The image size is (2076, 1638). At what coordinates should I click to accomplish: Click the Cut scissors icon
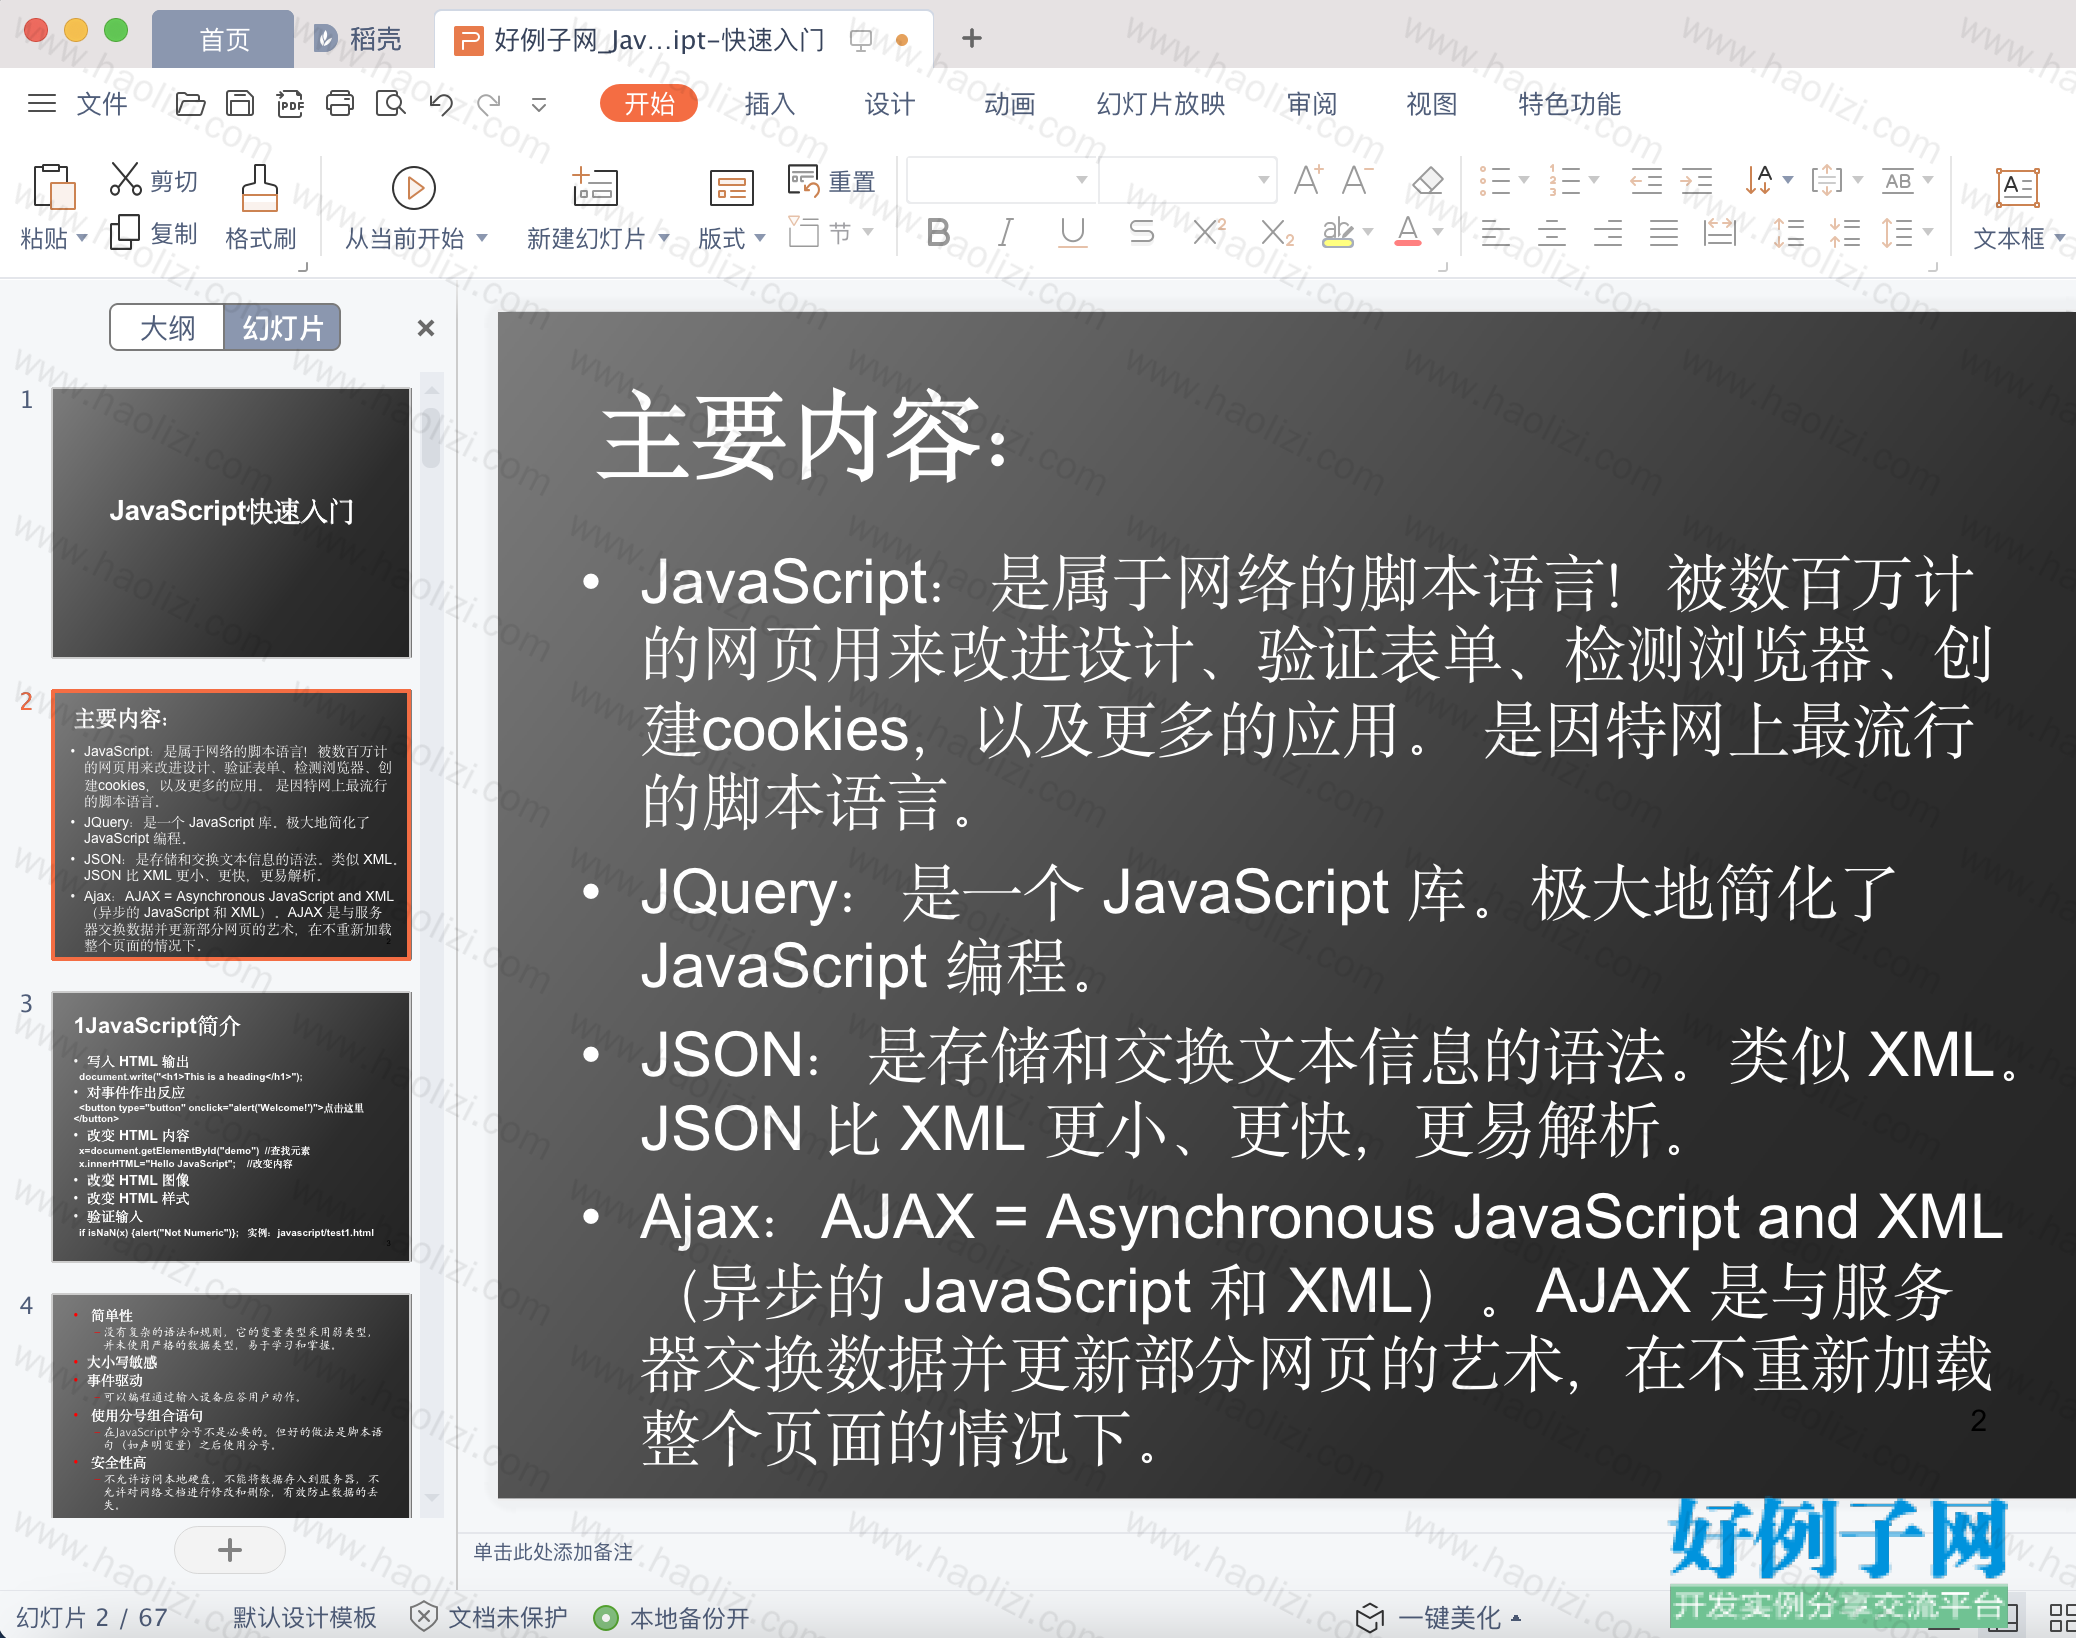125,180
